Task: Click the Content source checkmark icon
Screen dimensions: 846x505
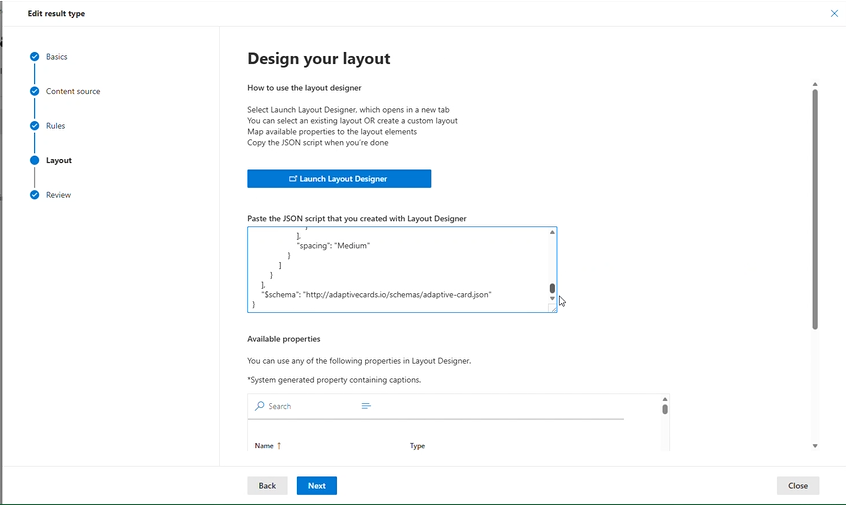Action: coord(35,91)
